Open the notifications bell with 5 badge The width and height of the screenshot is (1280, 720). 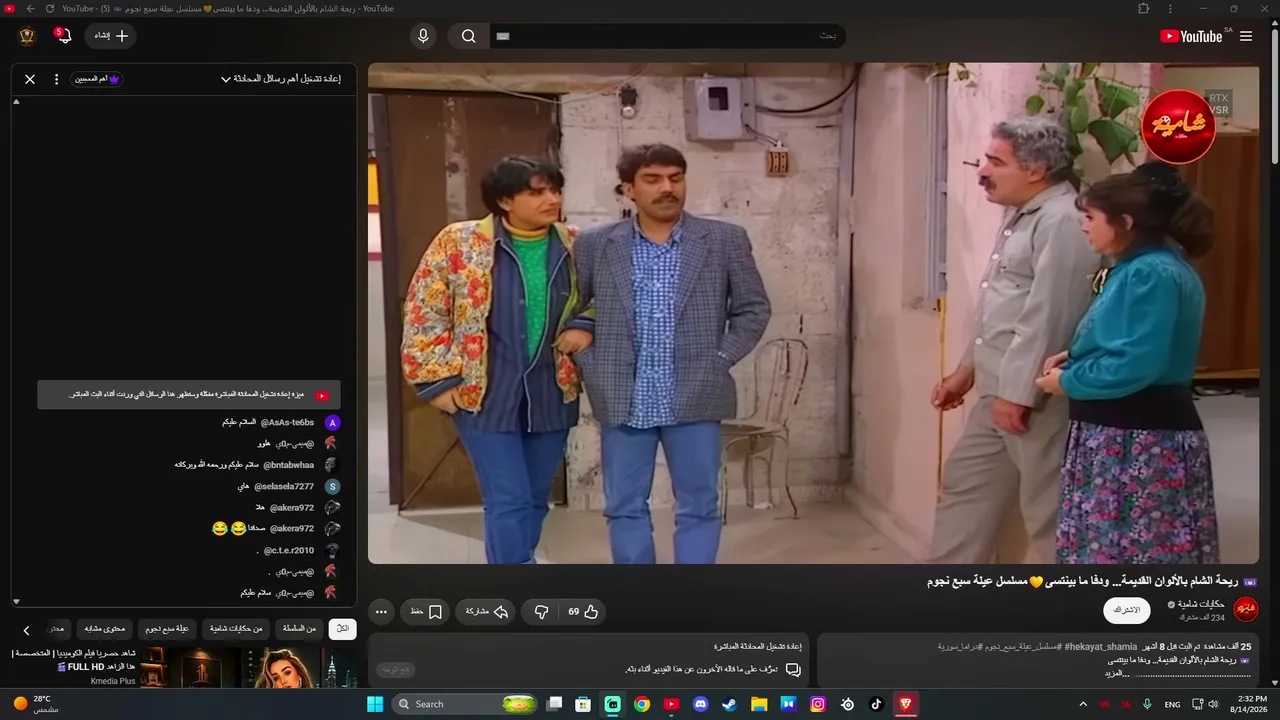(64, 36)
